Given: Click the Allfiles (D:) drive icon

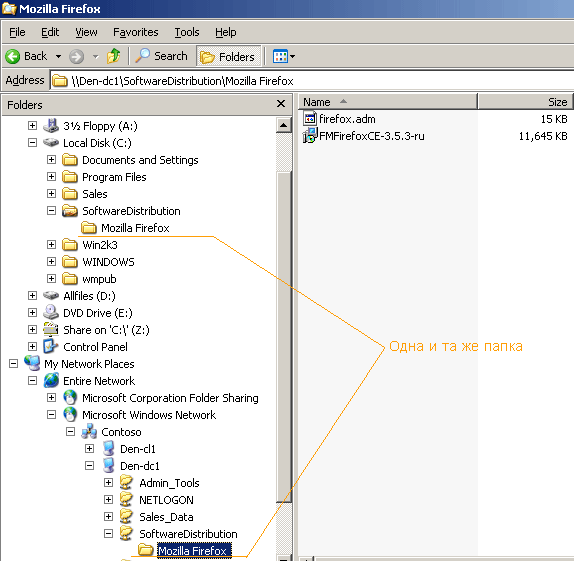Looking at the screenshot, I should point(51,295).
